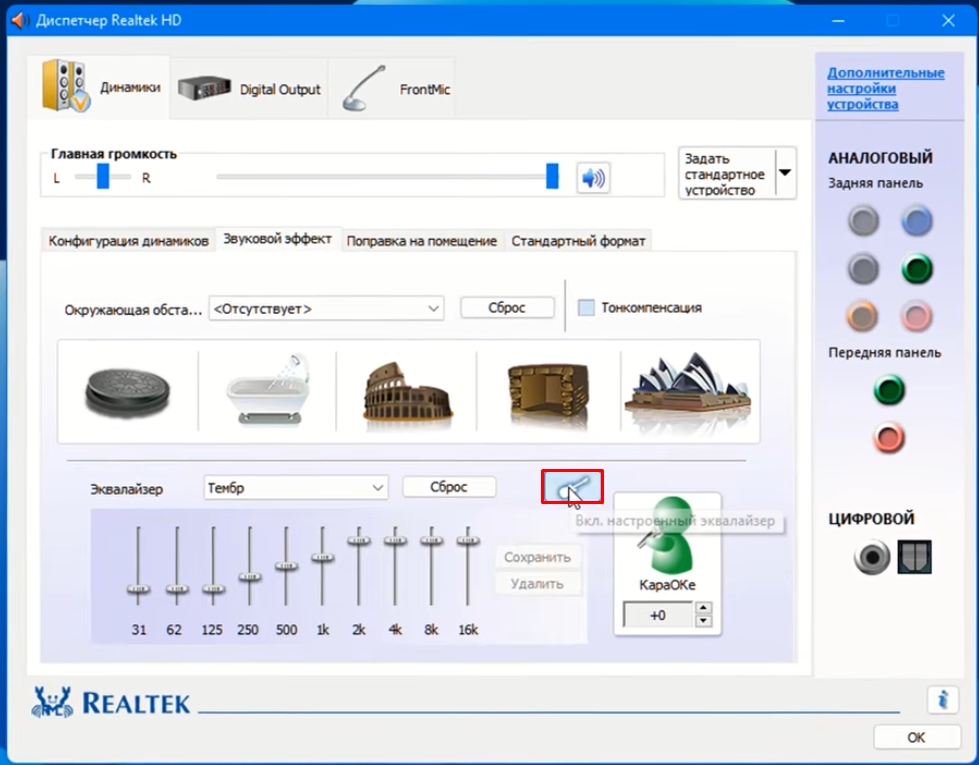Open the Звуковой эффект tab
979x765 pixels.
pos(278,239)
